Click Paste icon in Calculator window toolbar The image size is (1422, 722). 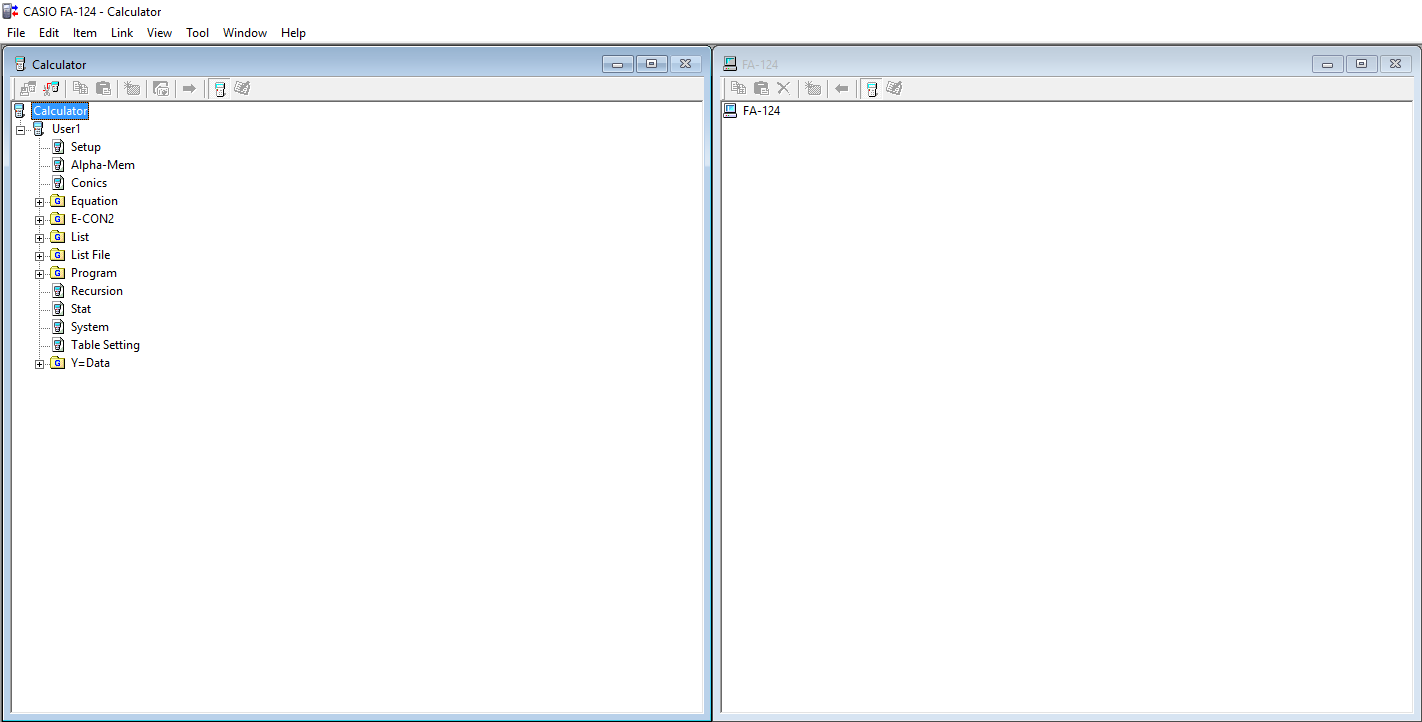click(x=103, y=88)
